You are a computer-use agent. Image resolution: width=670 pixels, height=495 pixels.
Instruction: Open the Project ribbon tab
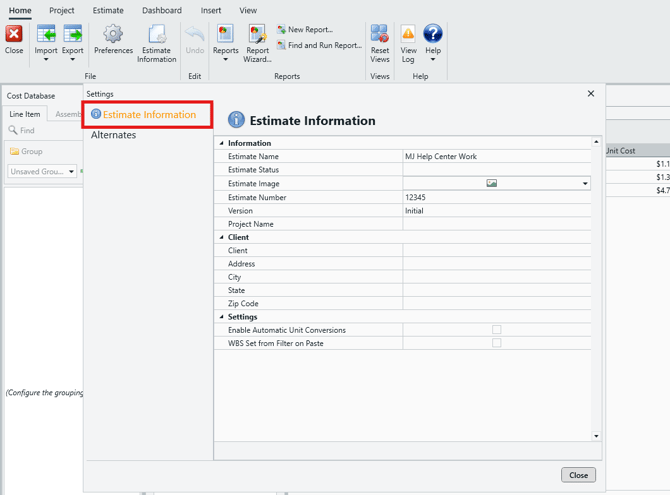(x=62, y=10)
